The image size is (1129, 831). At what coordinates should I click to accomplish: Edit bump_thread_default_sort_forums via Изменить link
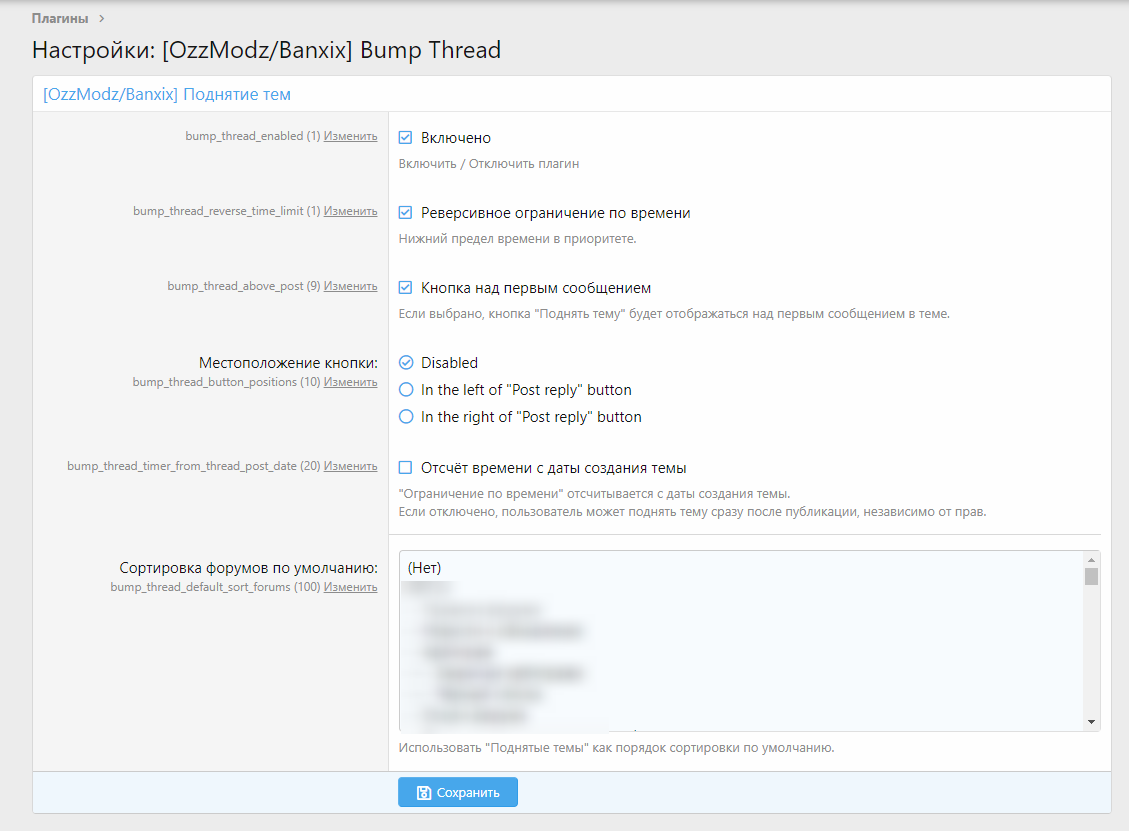click(x=350, y=587)
